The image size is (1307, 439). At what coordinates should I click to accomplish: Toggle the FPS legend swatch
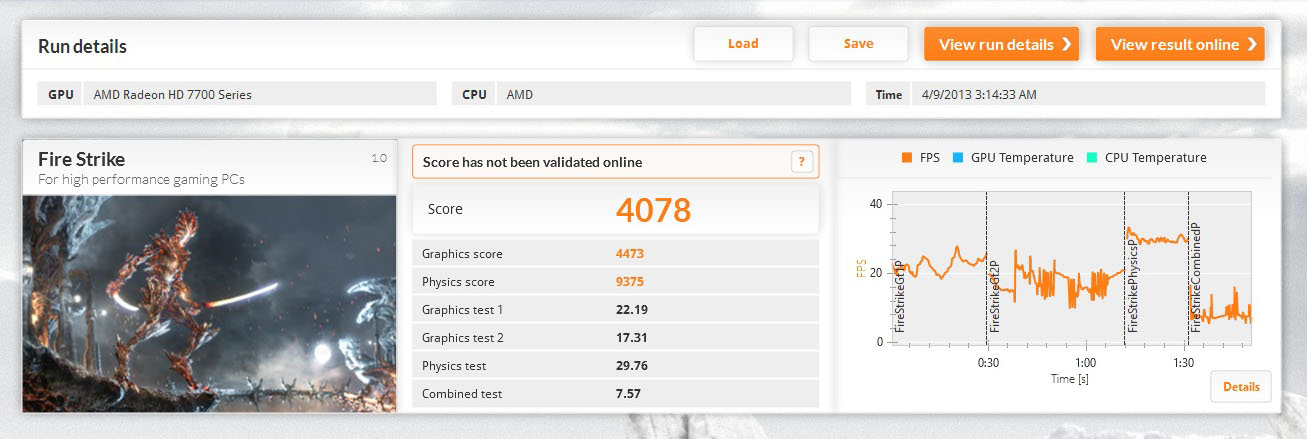pos(907,158)
